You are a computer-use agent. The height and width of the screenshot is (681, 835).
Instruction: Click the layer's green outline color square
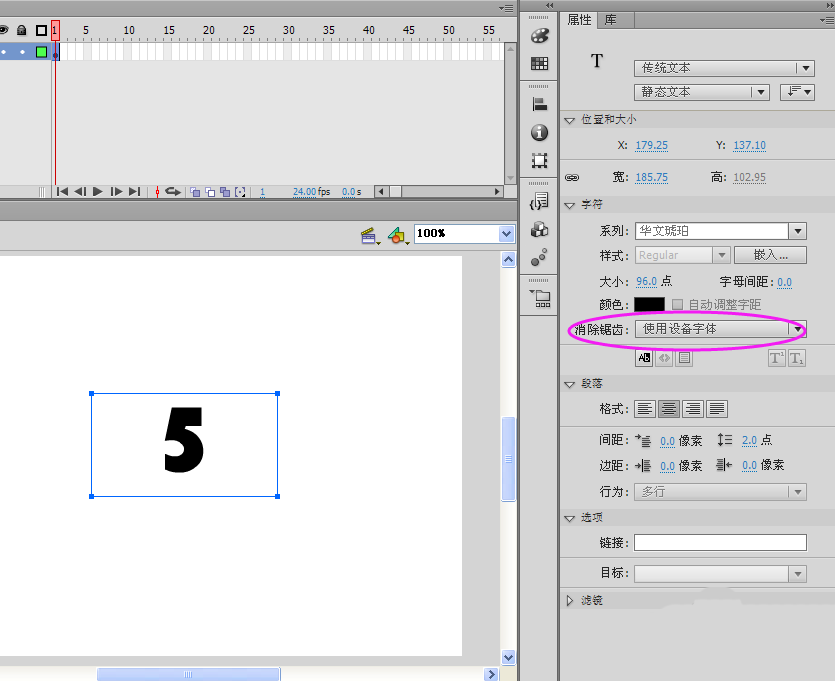[x=42, y=52]
